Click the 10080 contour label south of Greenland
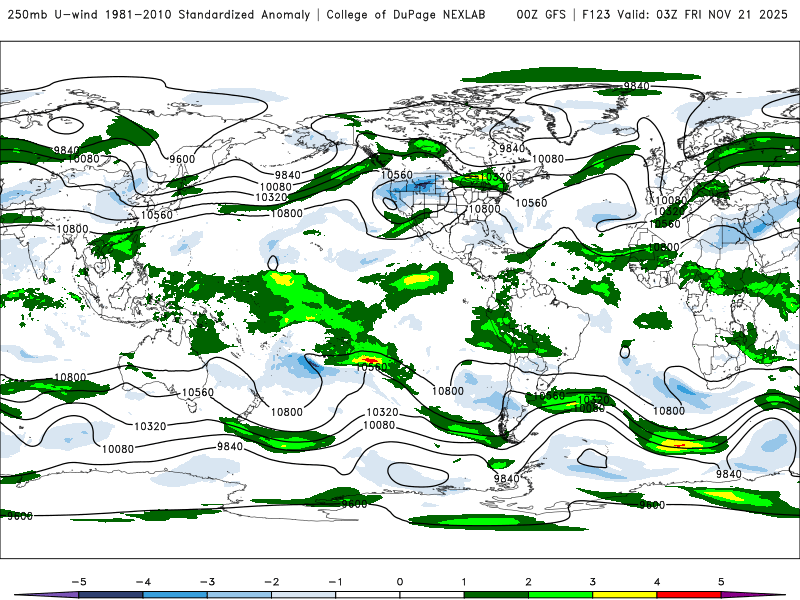Screen dimensions: 800x600 547,159
